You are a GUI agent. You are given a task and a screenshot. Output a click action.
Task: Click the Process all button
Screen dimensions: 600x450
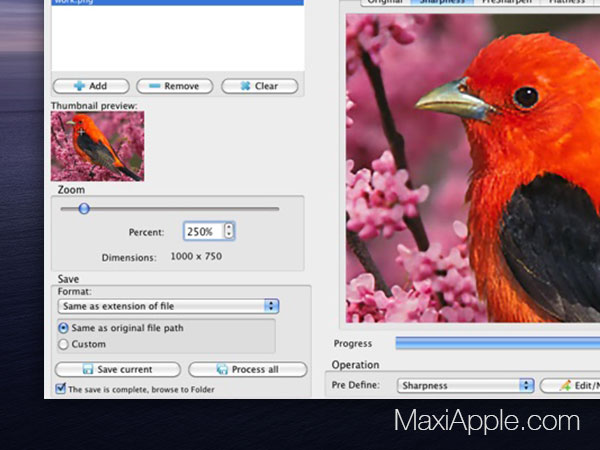click(x=248, y=370)
